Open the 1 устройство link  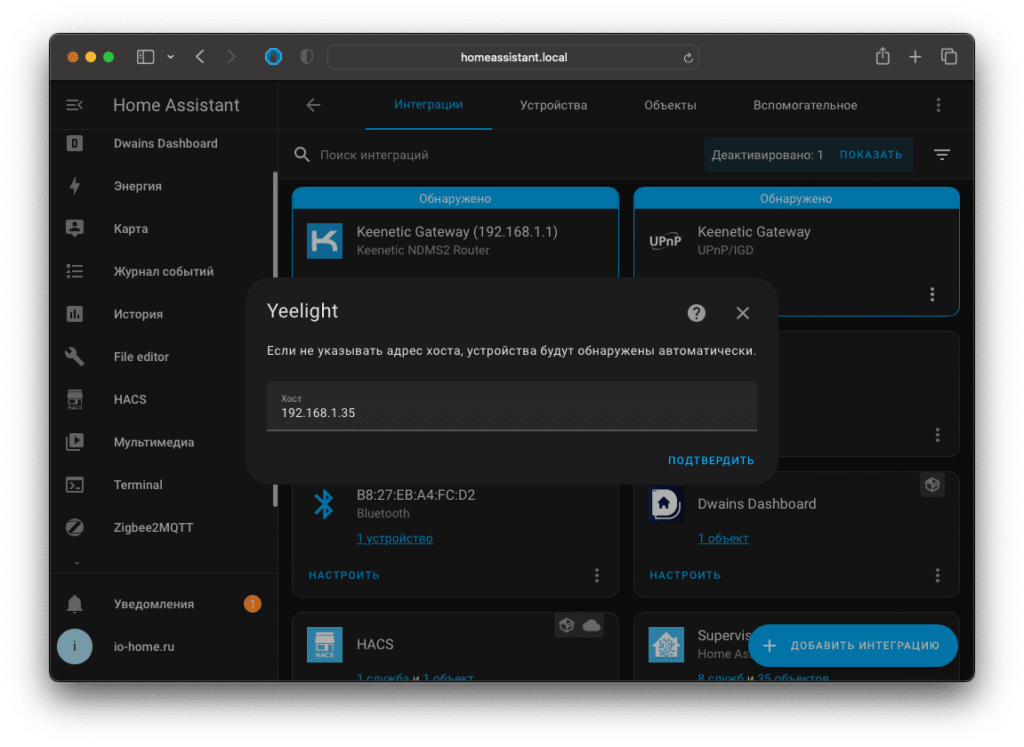click(394, 538)
